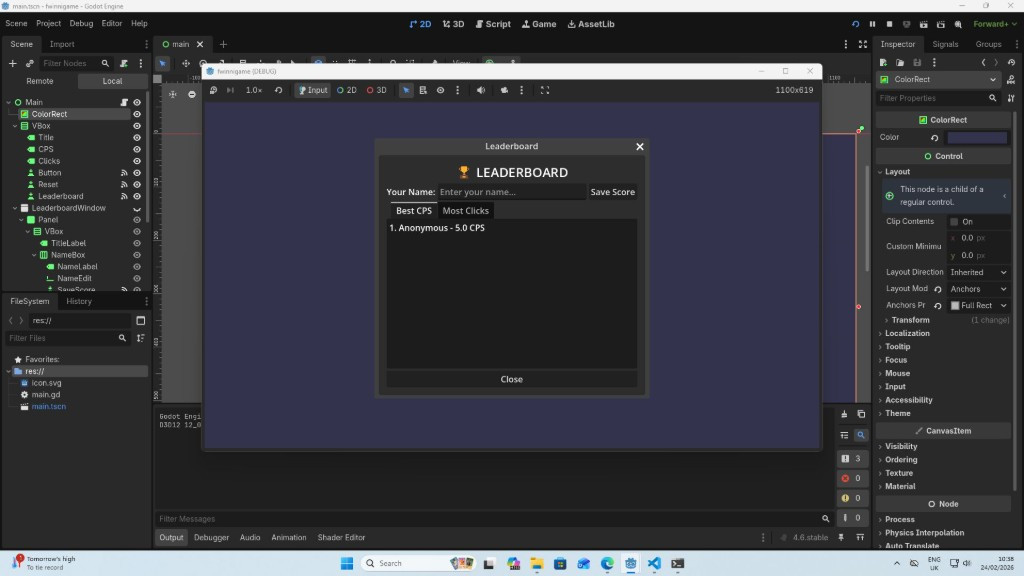Viewport: 1024px width, 576px height.
Task: Collapse the LeaderboardWindow tree node
Action: [9, 208]
